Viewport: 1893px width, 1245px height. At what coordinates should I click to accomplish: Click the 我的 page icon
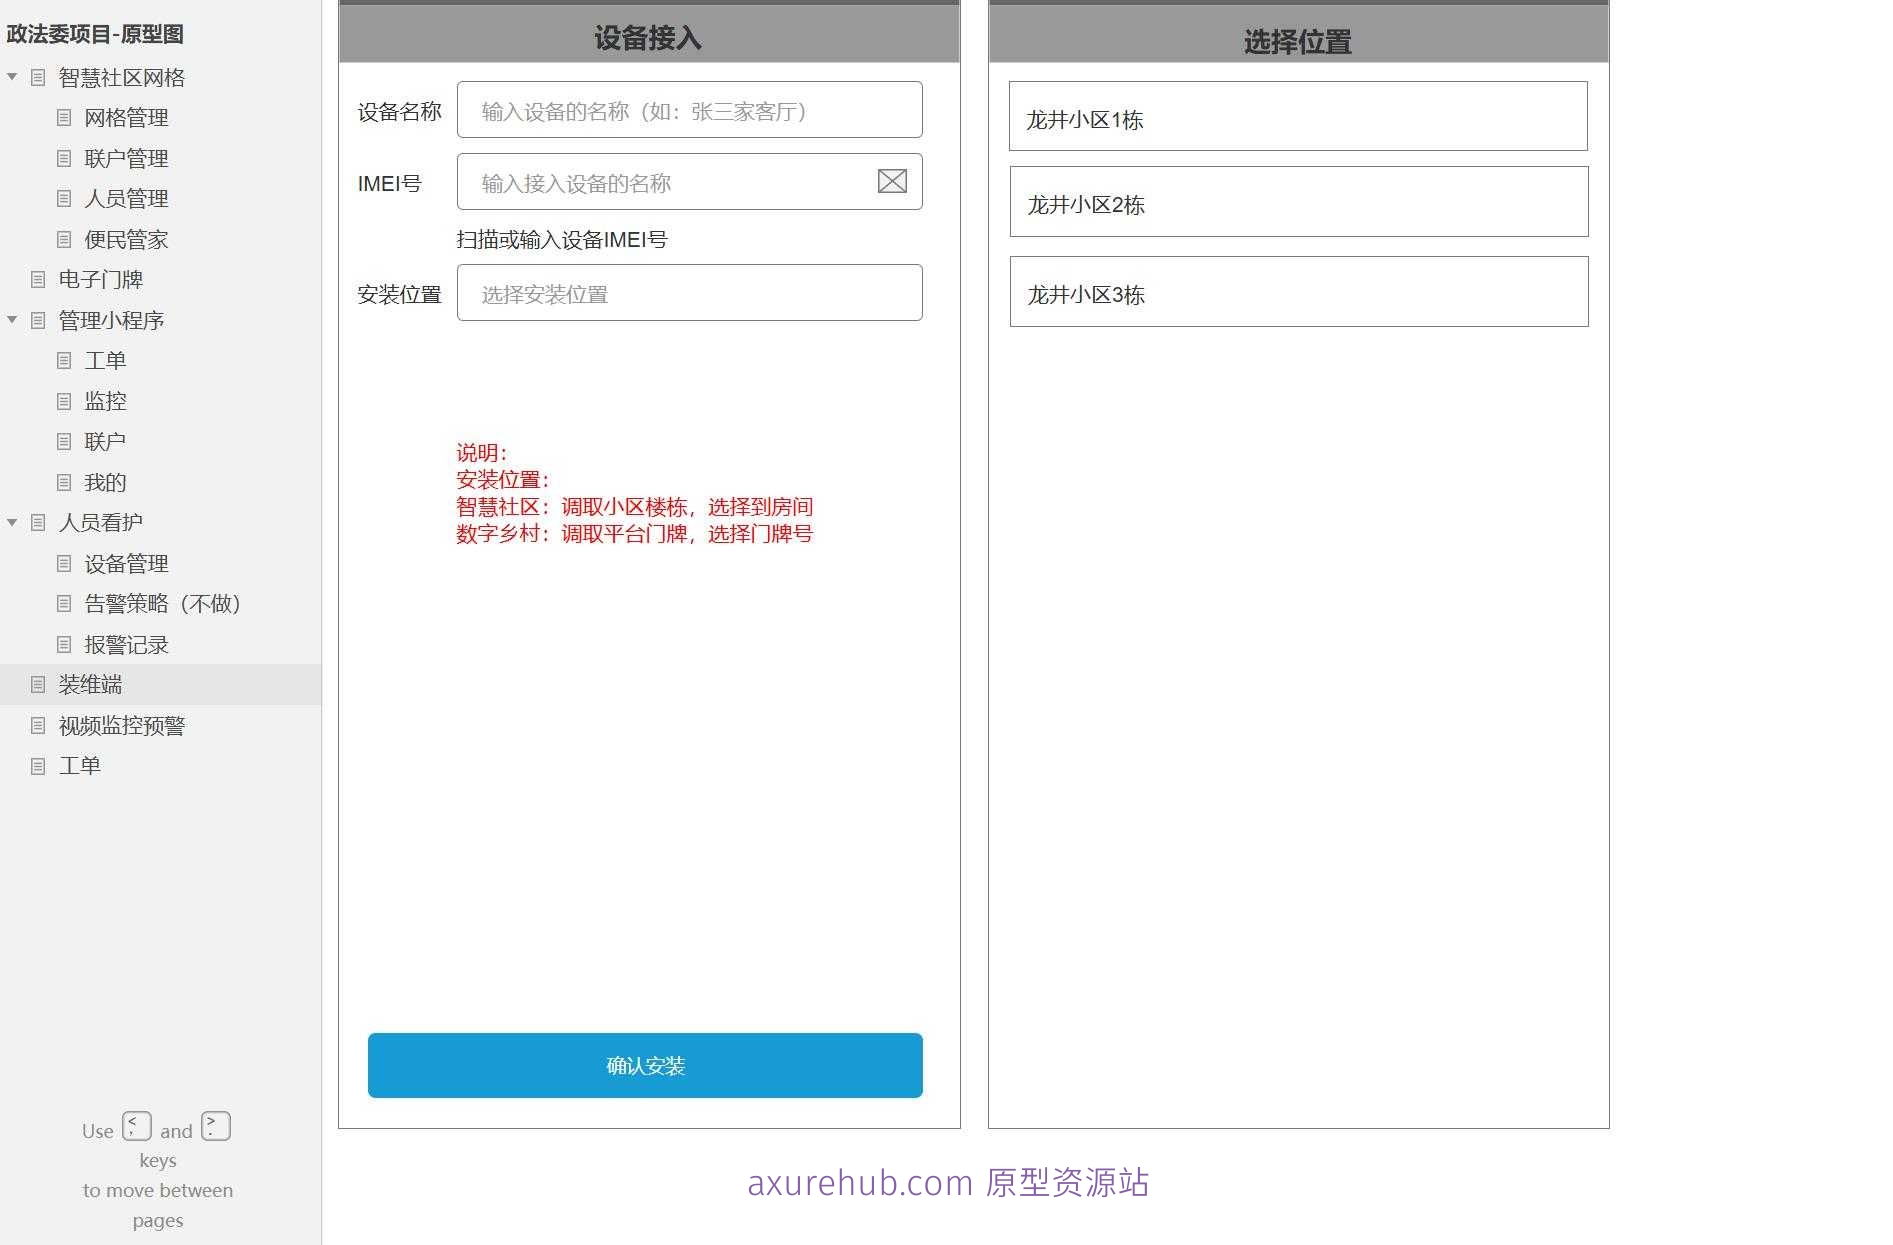point(64,482)
